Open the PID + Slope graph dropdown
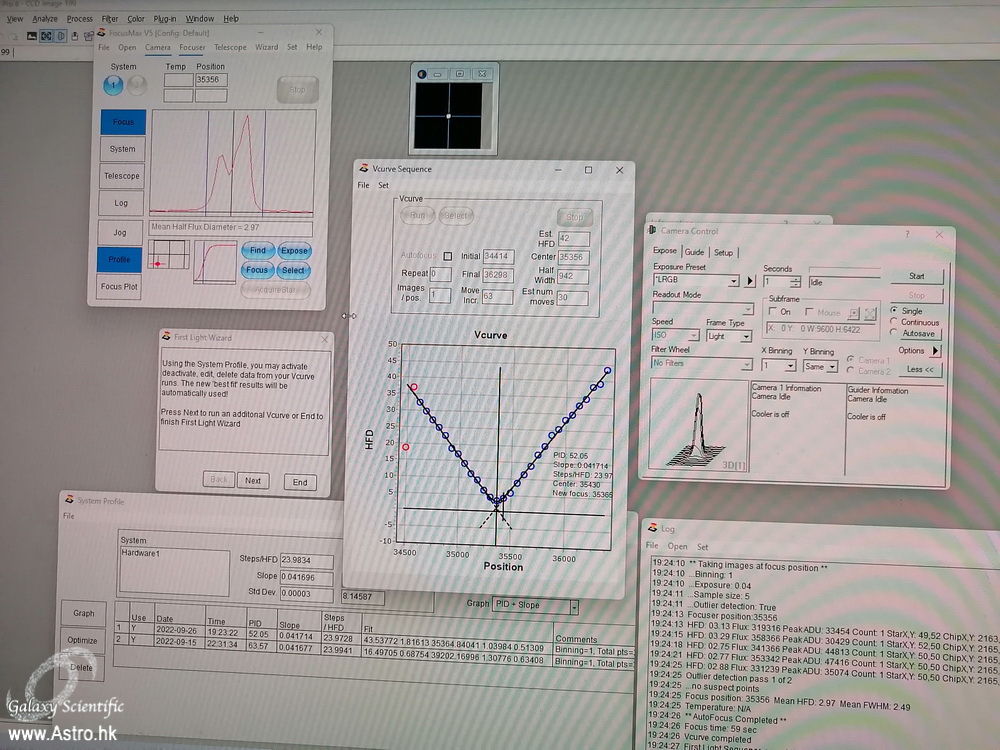 [x=574, y=607]
